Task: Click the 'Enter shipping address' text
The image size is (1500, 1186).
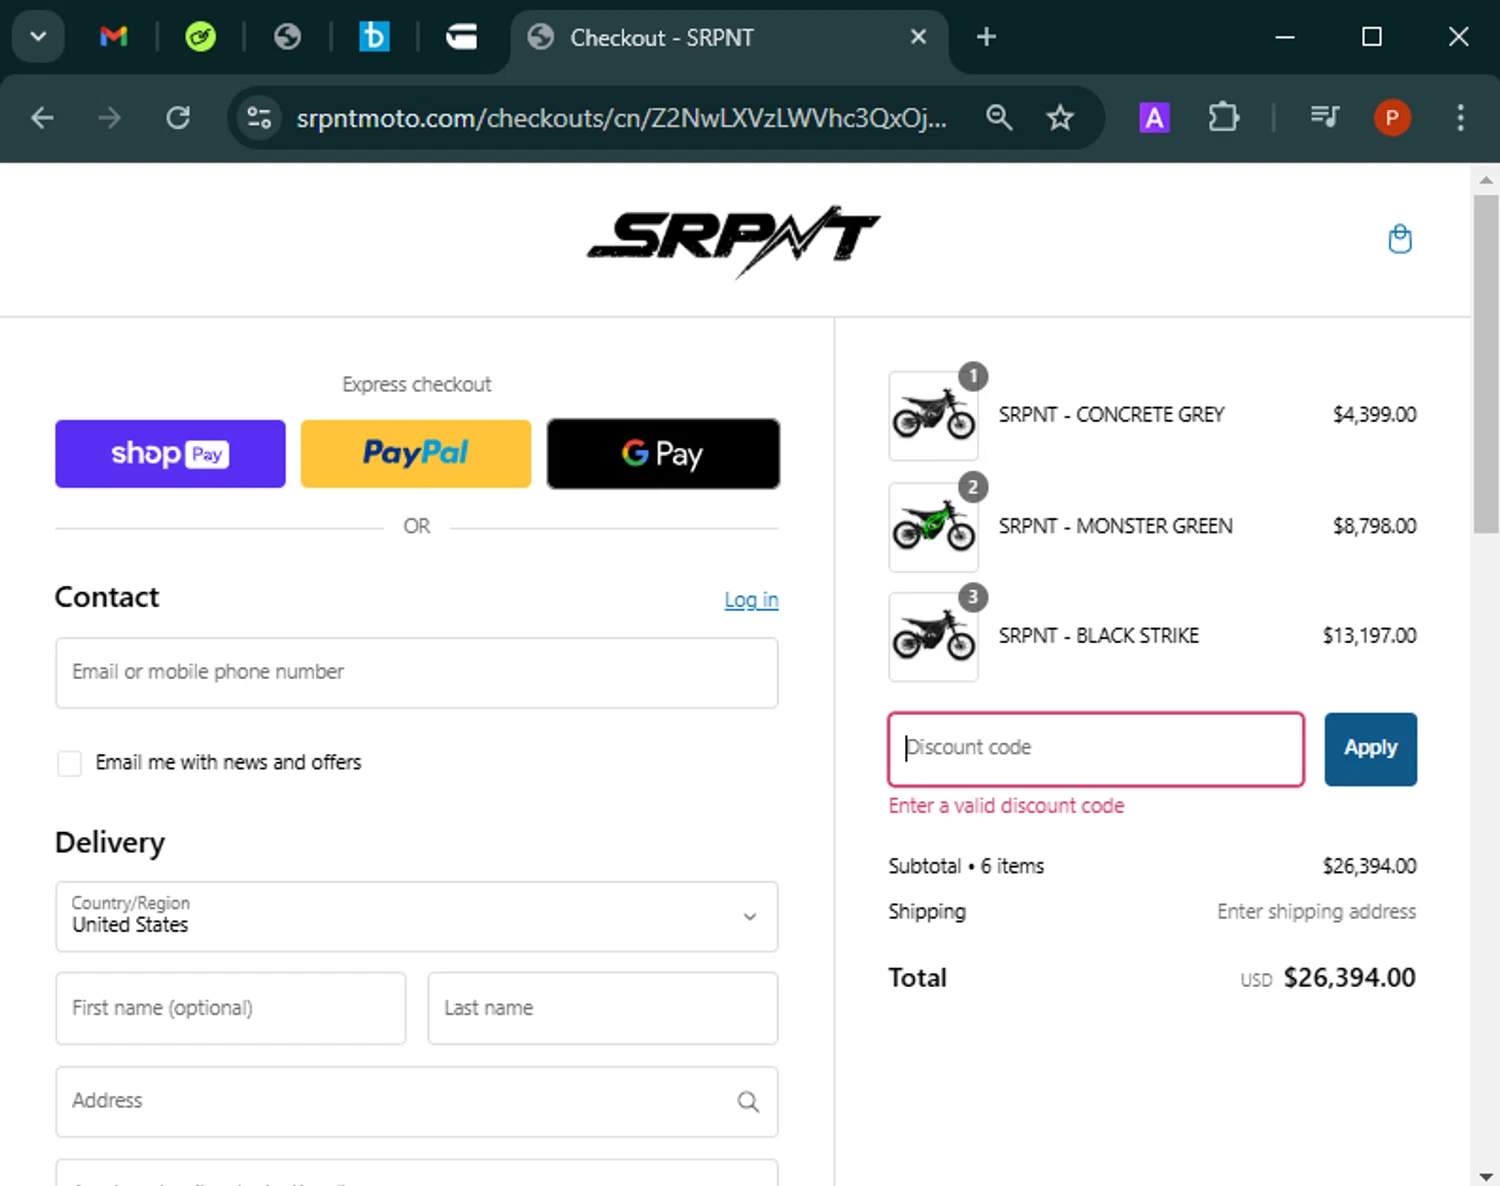Action: click(x=1316, y=912)
